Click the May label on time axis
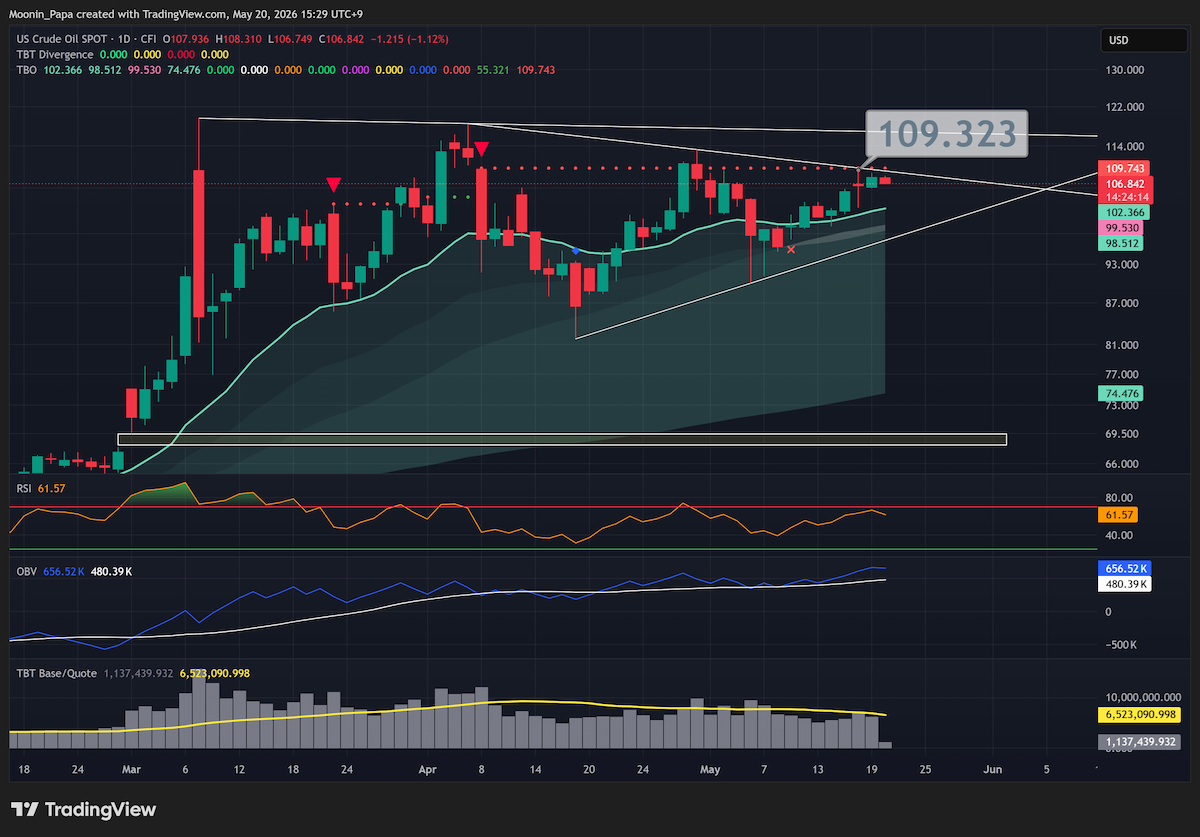 click(710, 770)
